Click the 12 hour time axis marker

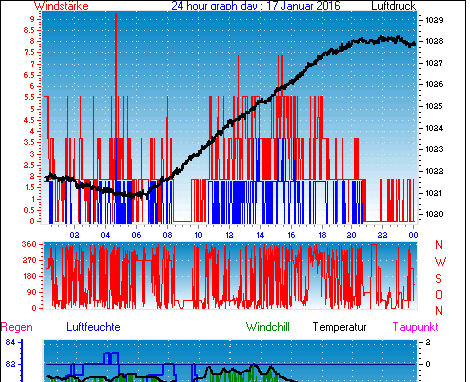click(229, 235)
